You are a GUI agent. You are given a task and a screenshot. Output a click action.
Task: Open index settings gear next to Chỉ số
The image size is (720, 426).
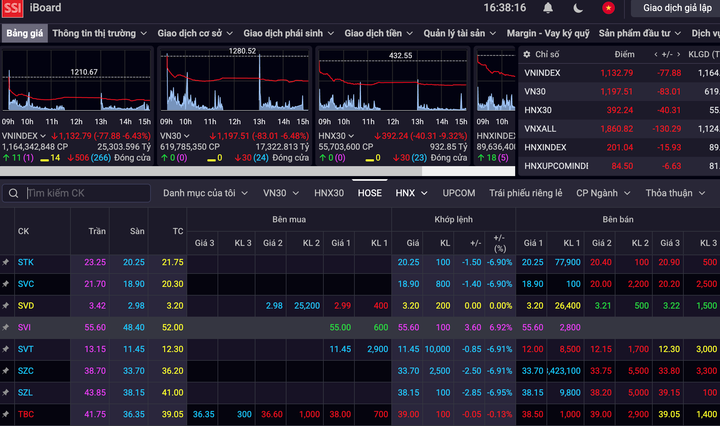[526, 54]
